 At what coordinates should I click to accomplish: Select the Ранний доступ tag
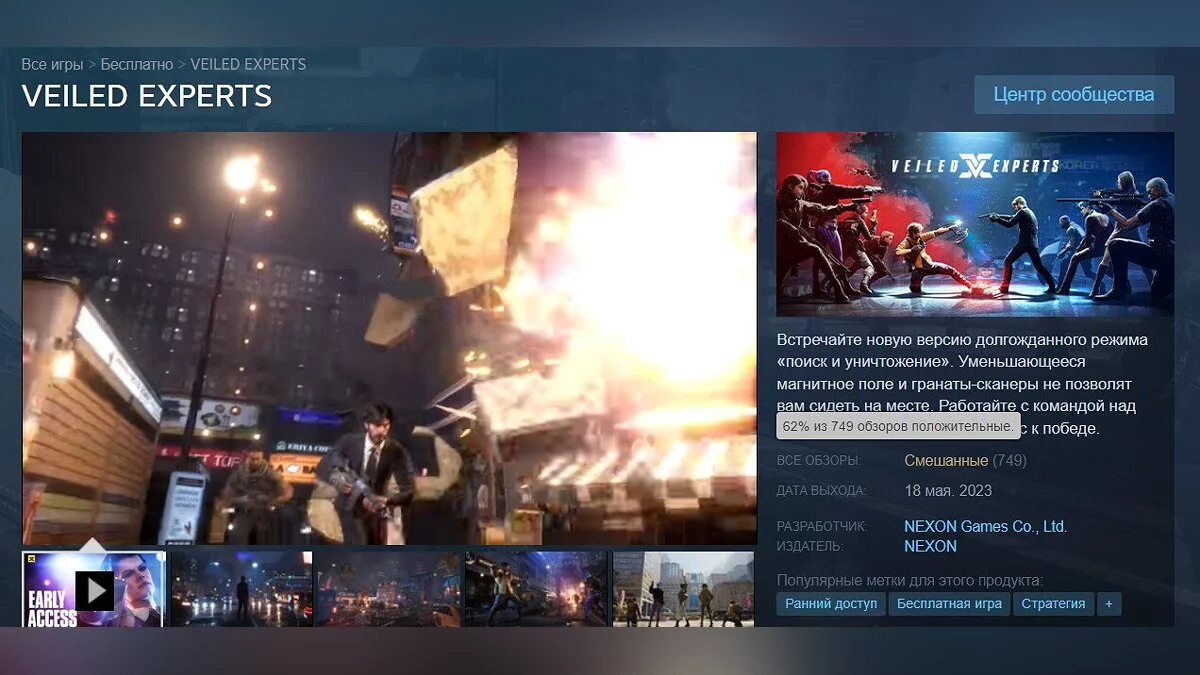(830, 604)
